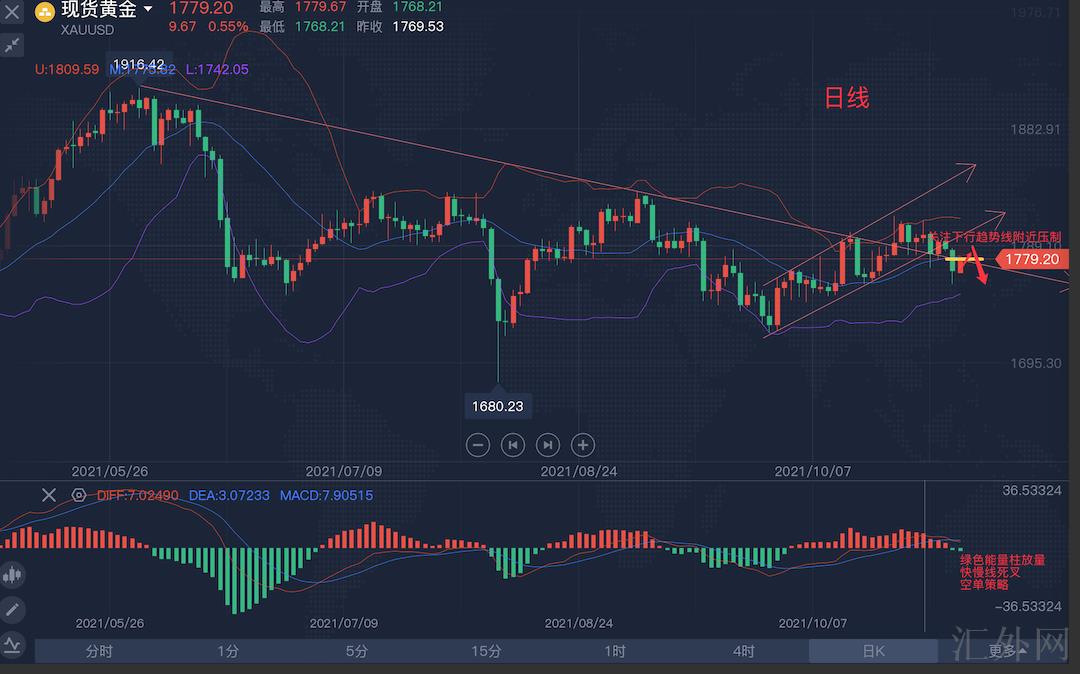Click the Bollinger upper band value U:1809.59
The height and width of the screenshot is (674, 1080).
click(x=67, y=69)
